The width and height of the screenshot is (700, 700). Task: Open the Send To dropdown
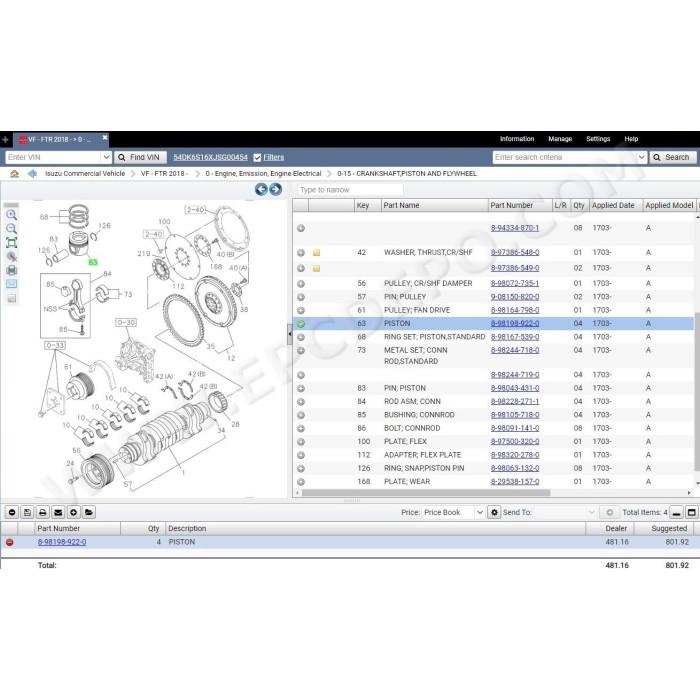coord(592,512)
